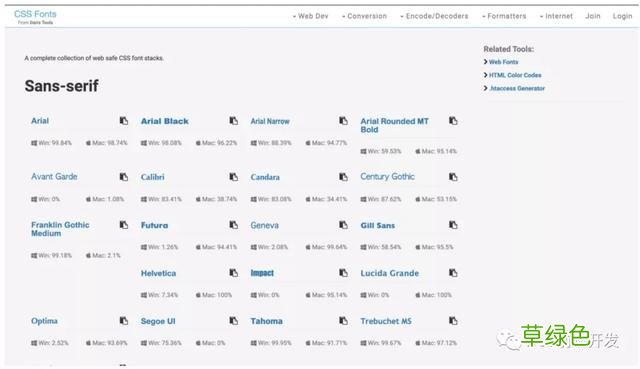Open the Tahoma font link
This screenshot has height=369, width=640.
267,321
